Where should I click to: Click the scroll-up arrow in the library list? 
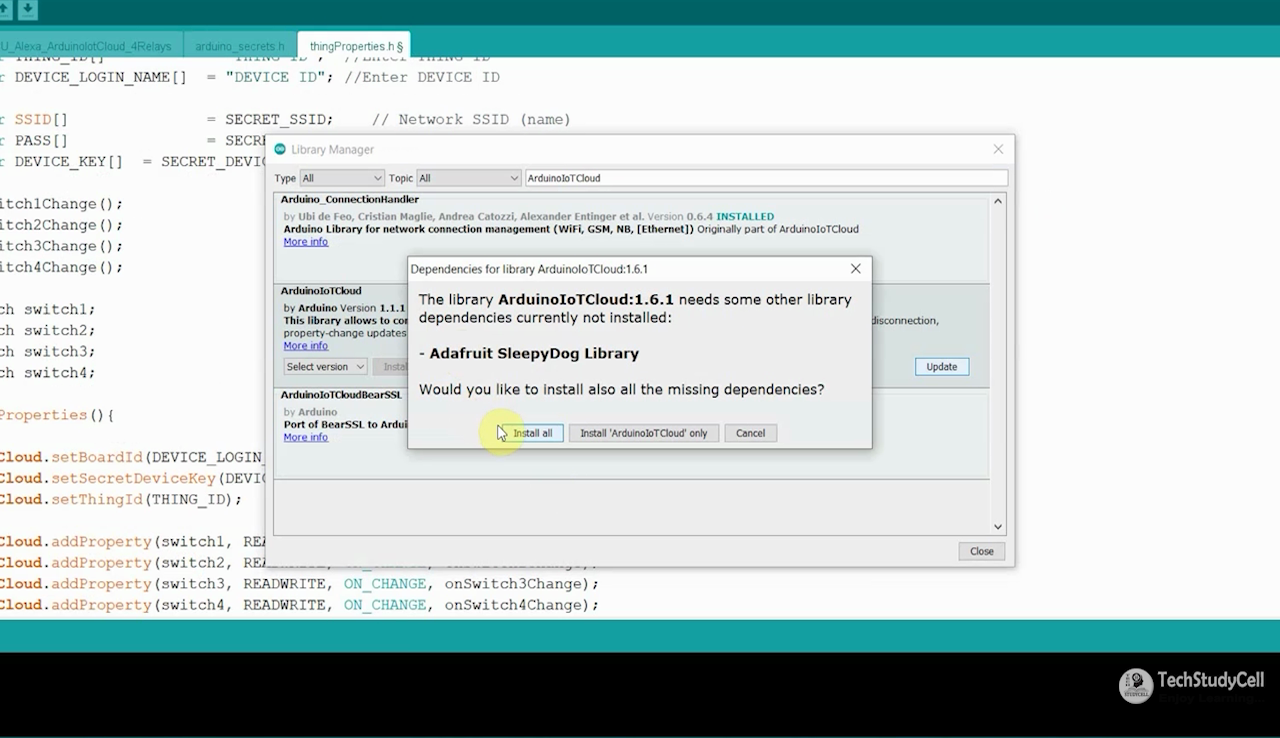coord(997,199)
